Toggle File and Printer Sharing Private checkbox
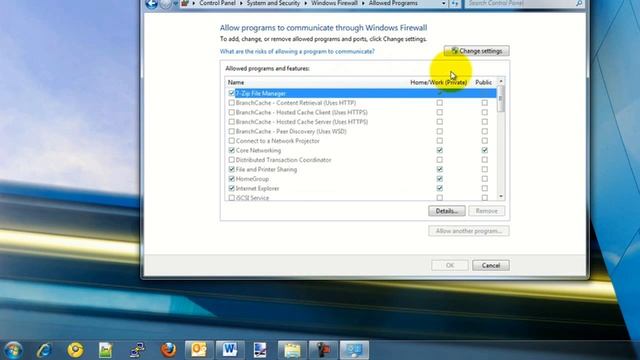This screenshot has height=360, width=640. [440, 169]
